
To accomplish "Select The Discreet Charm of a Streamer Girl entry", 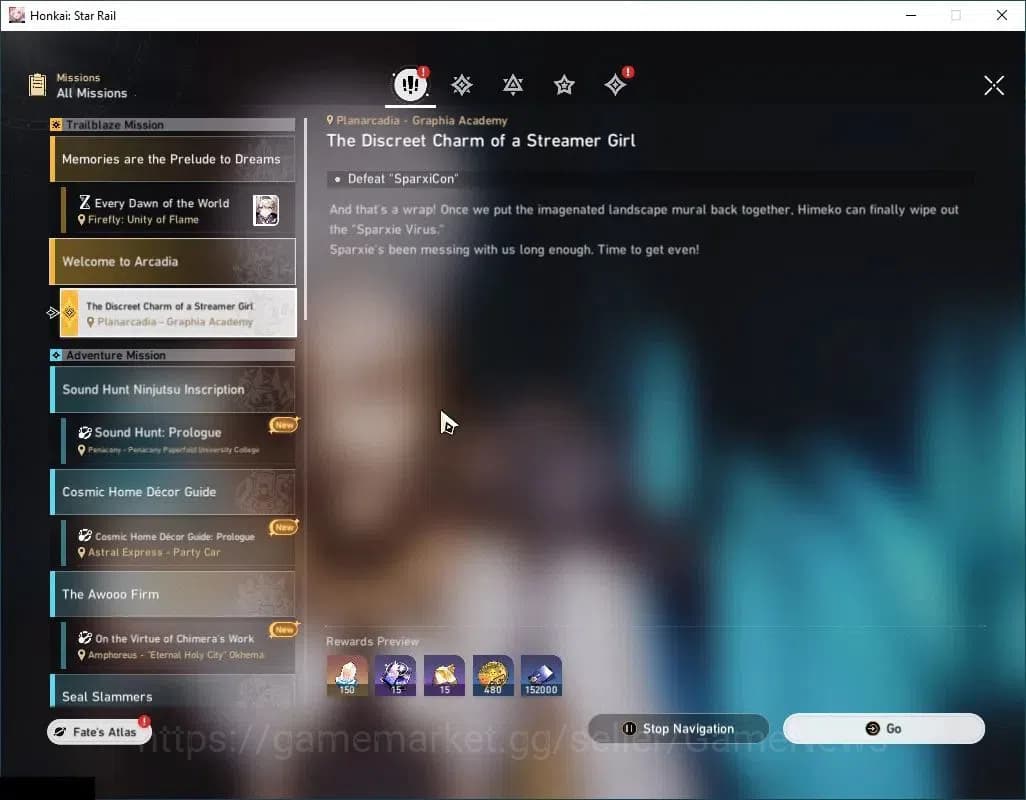I will tap(178, 313).
